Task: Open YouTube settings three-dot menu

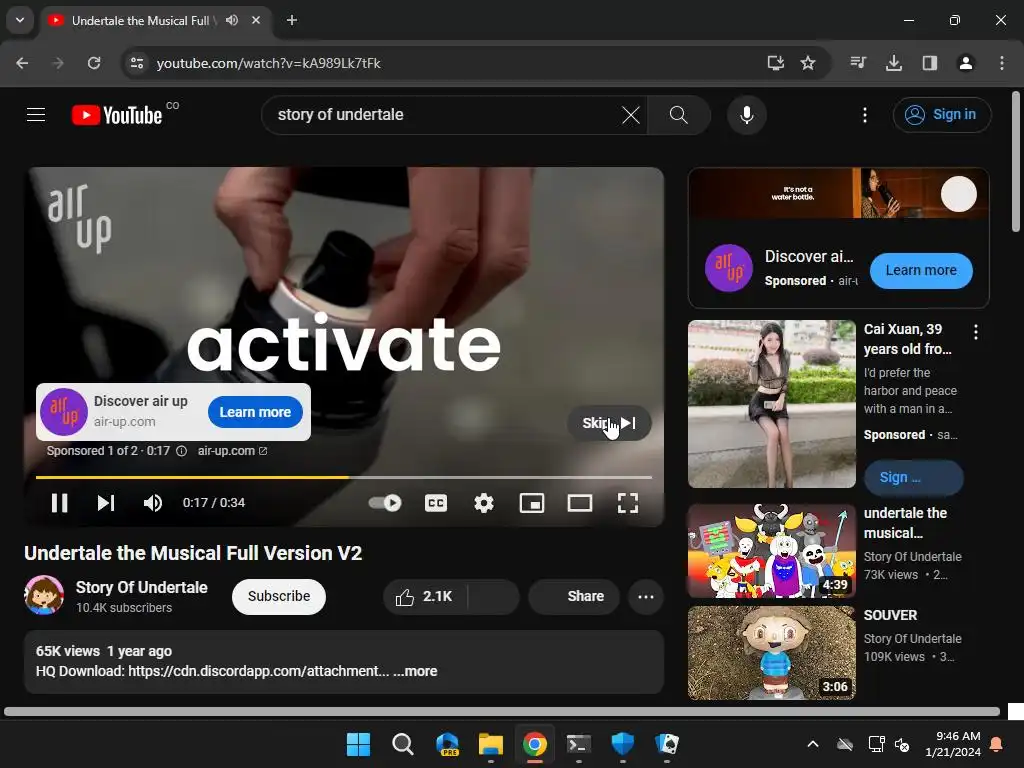Action: [865, 115]
